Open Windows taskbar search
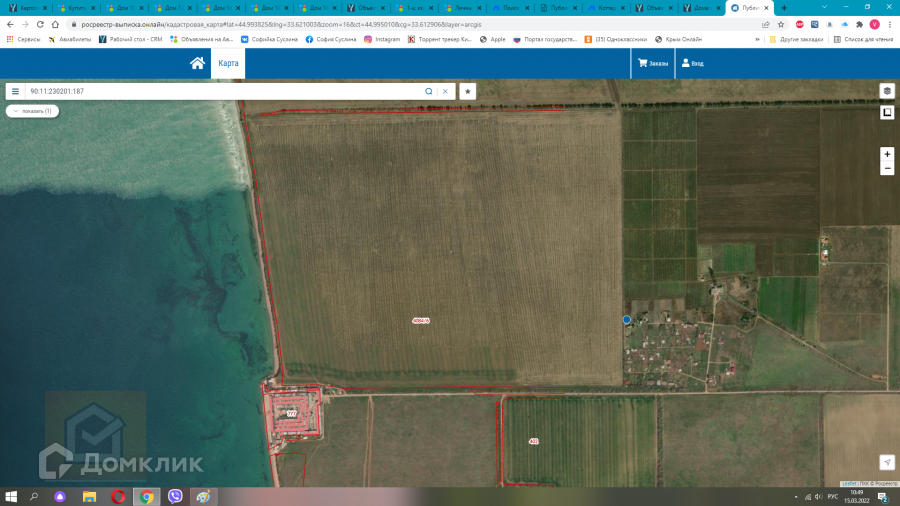 [x=34, y=497]
